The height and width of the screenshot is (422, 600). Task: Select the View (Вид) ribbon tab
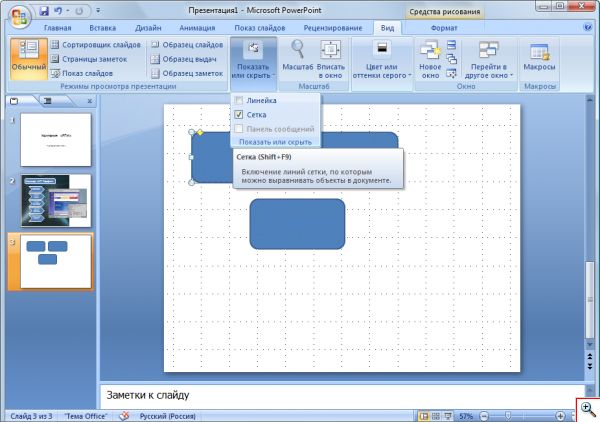click(387, 28)
